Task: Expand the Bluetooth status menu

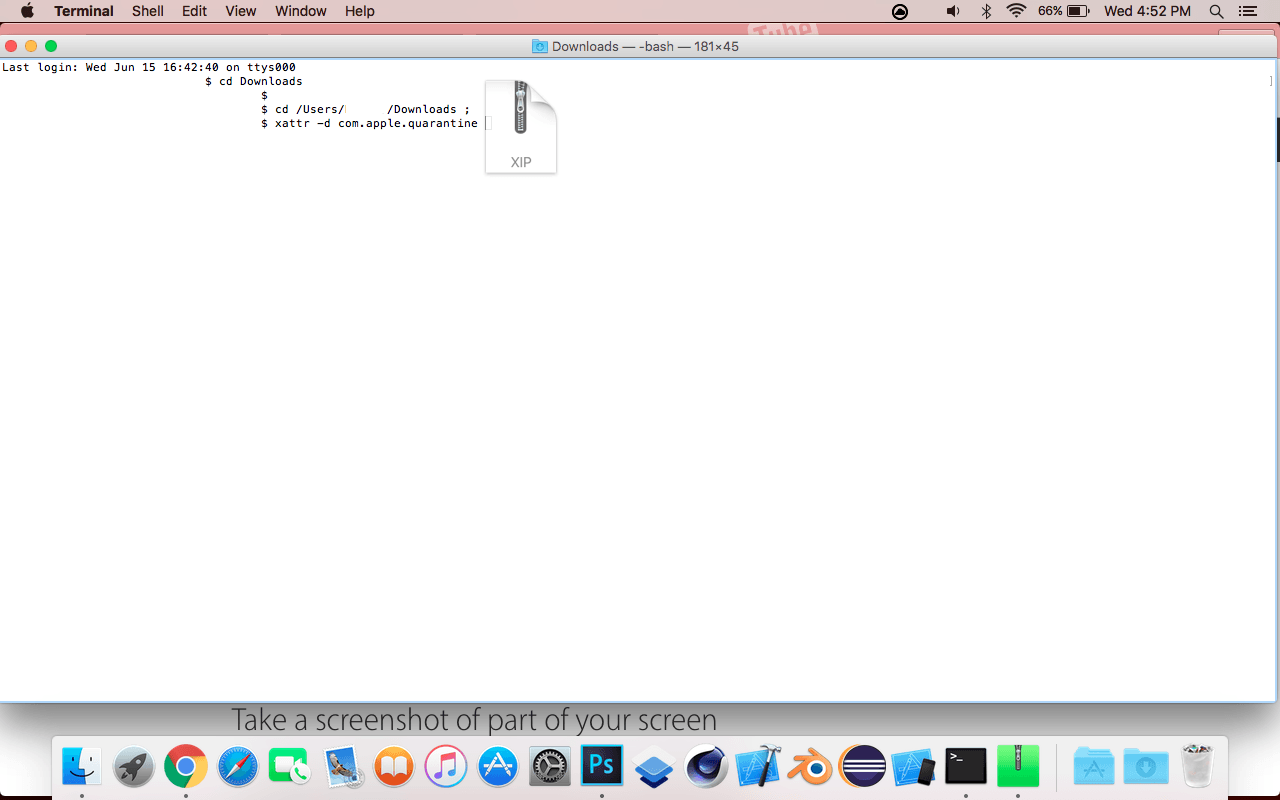Action: (986, 11)
